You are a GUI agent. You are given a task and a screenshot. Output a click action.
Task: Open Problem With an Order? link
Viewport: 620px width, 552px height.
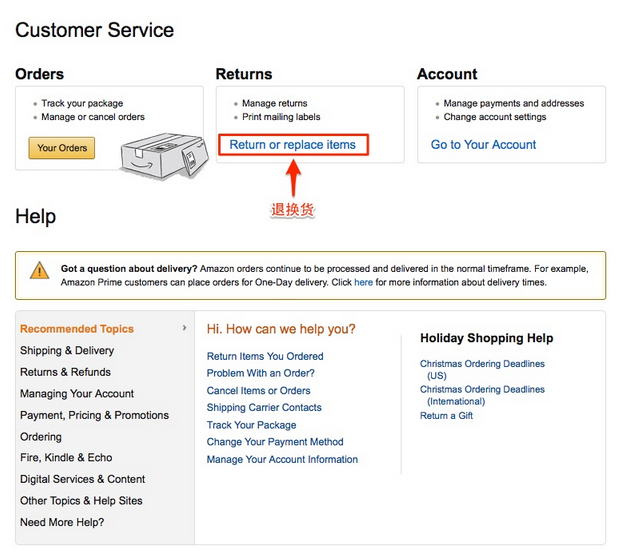pyautogui.click(x=259, y=373)
